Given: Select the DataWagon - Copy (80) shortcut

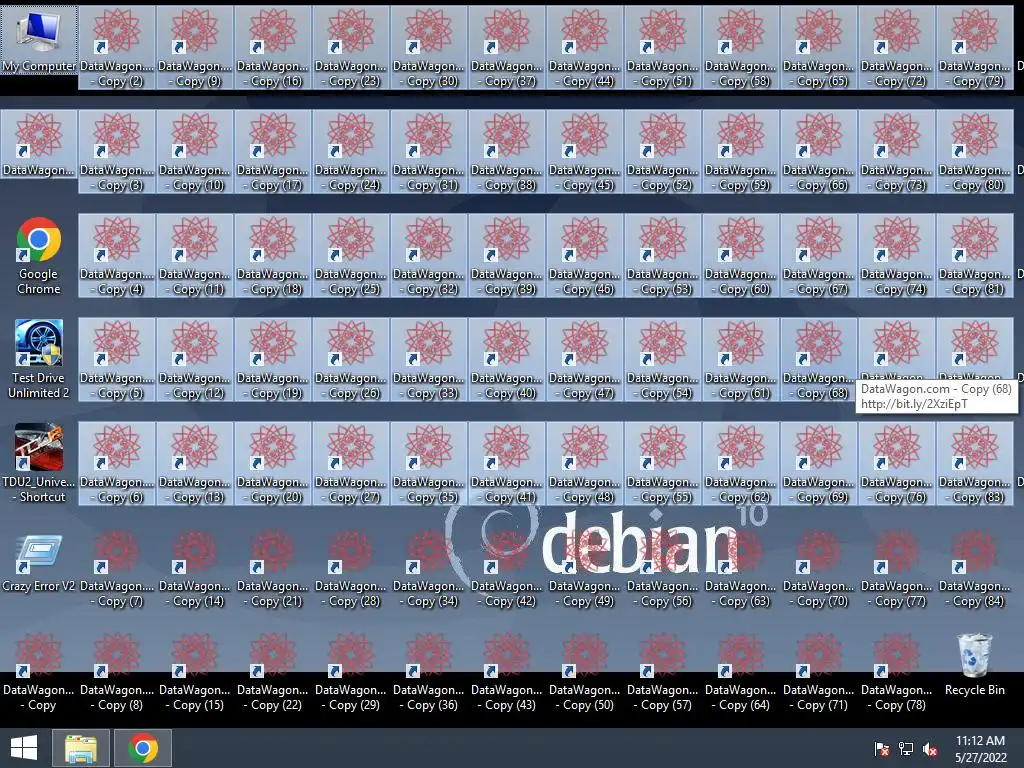Looking at the screenshot, I should tap(975, 152).
